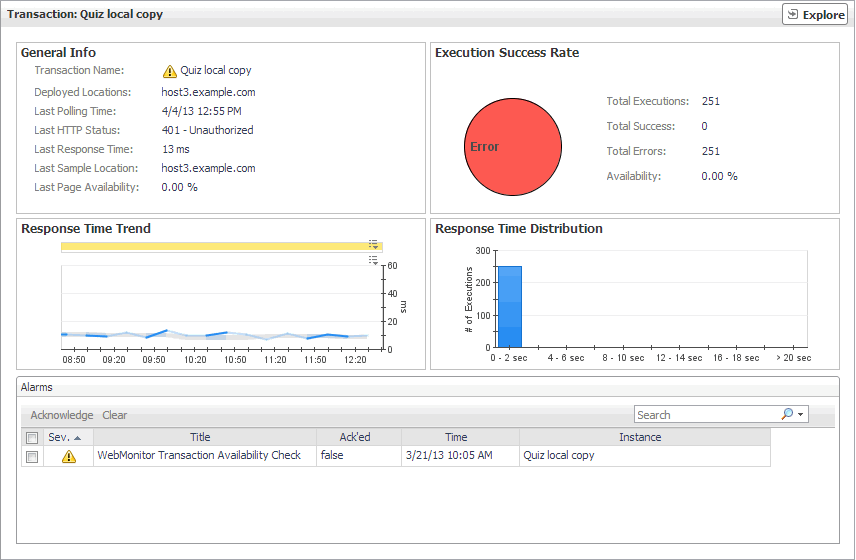This screenshot has width=856, height=560.
Task: Click Acknowledge in Alarms toolbar
Action: pos(62,415)
